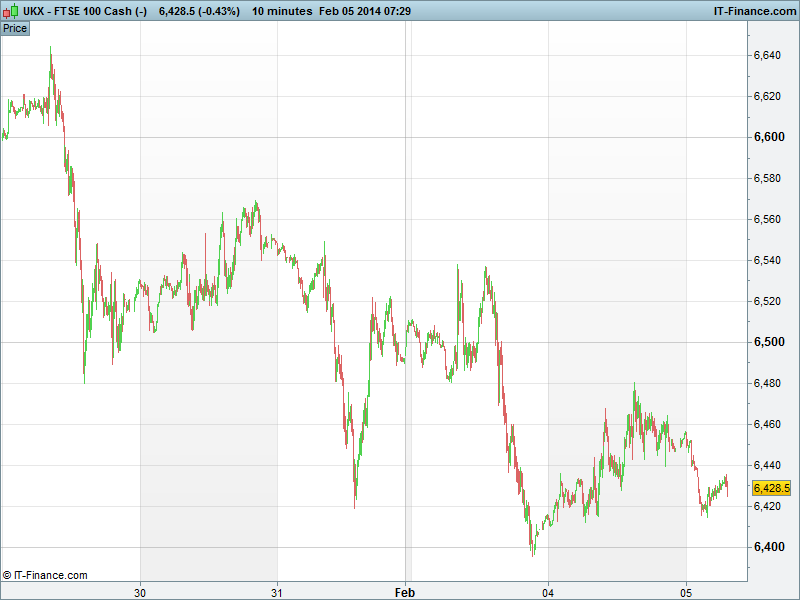Select the 30 date marker on time axis
800x600 pixels.
(x=141, y=590)
